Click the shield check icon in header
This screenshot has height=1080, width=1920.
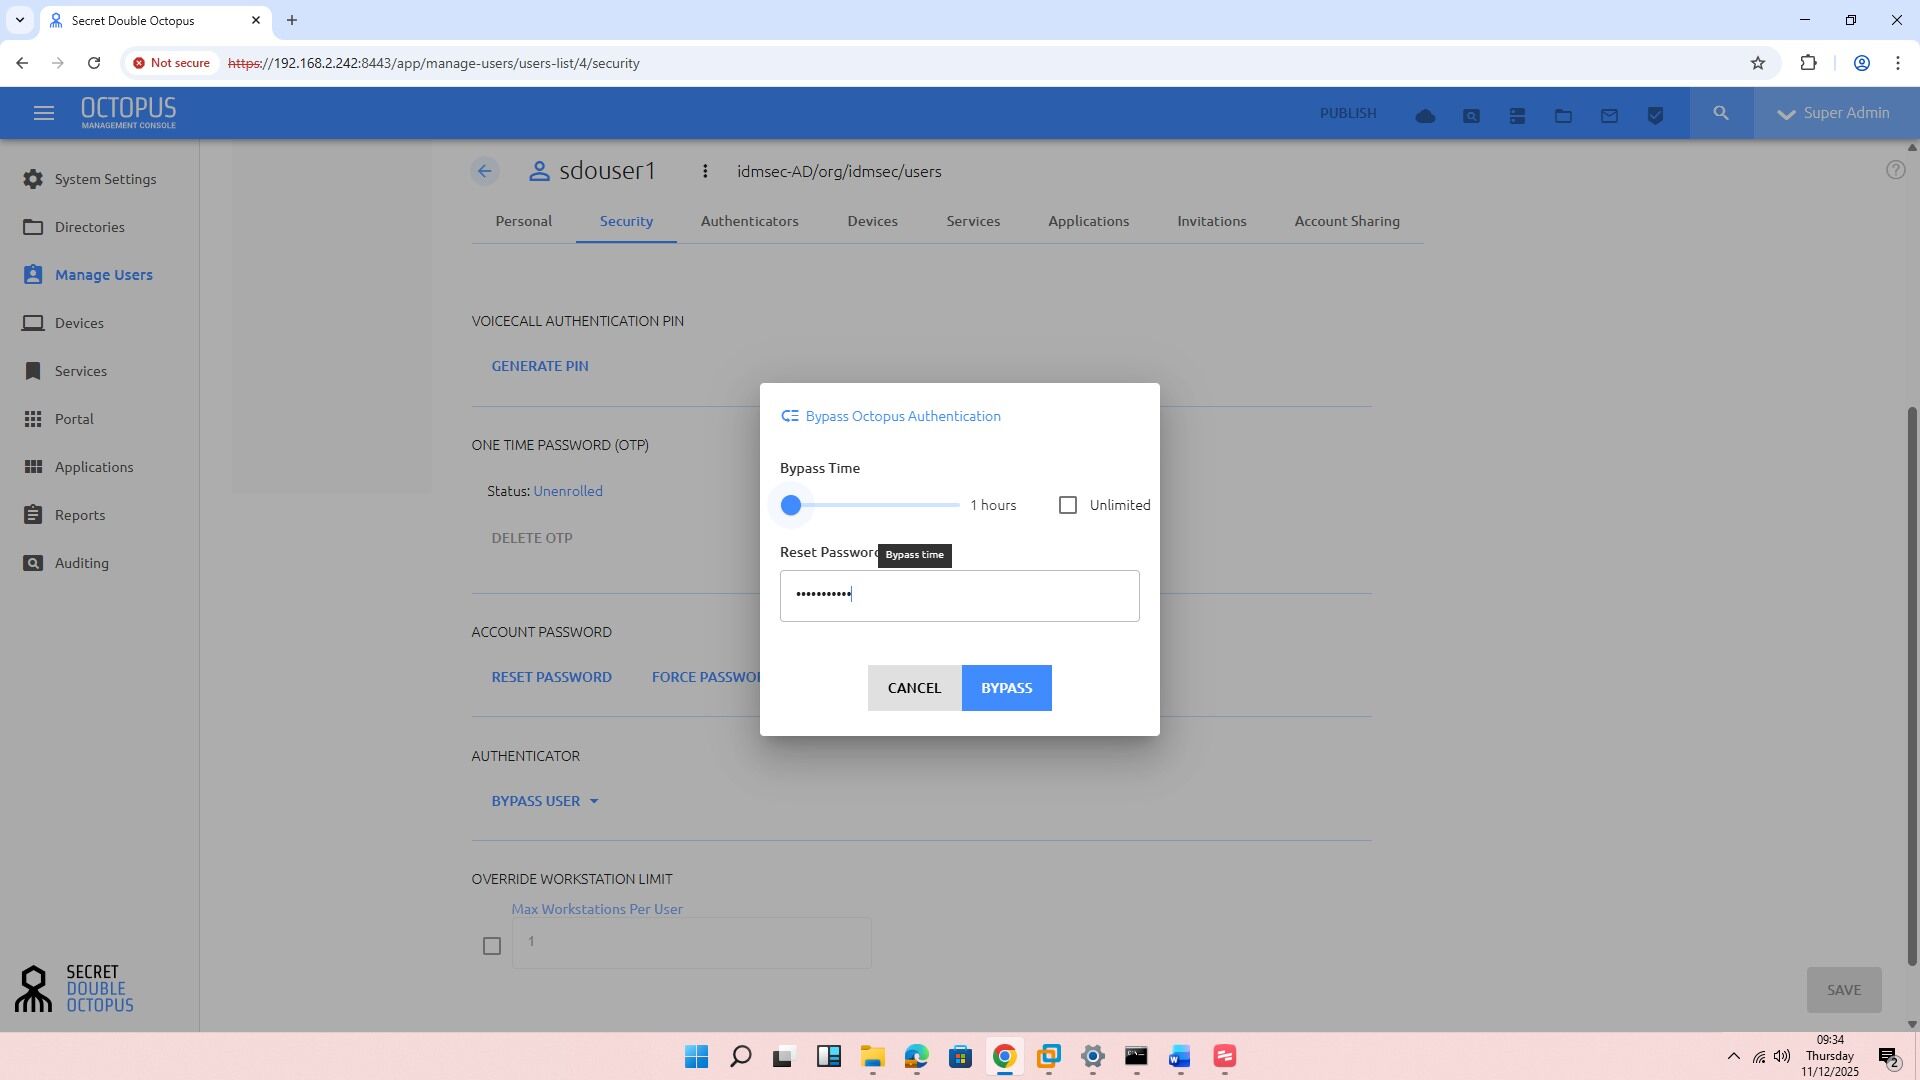pos(1655,116)
